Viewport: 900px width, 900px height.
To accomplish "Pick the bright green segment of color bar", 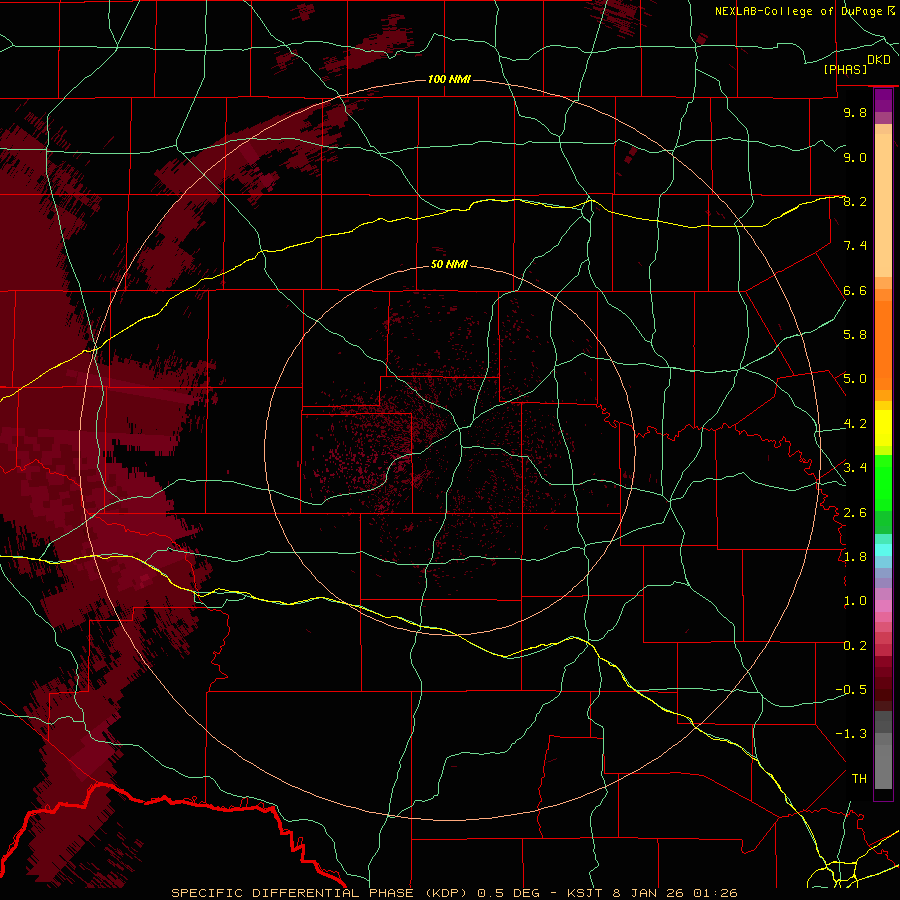I will point(883,482).
